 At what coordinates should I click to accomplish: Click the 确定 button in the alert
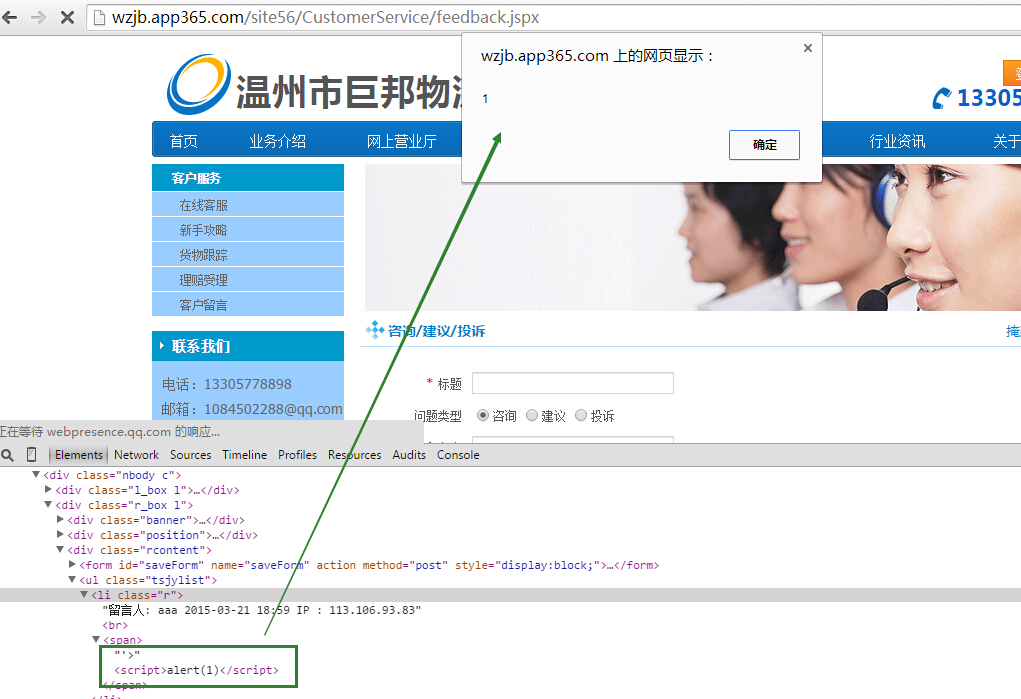pos(764,145)
